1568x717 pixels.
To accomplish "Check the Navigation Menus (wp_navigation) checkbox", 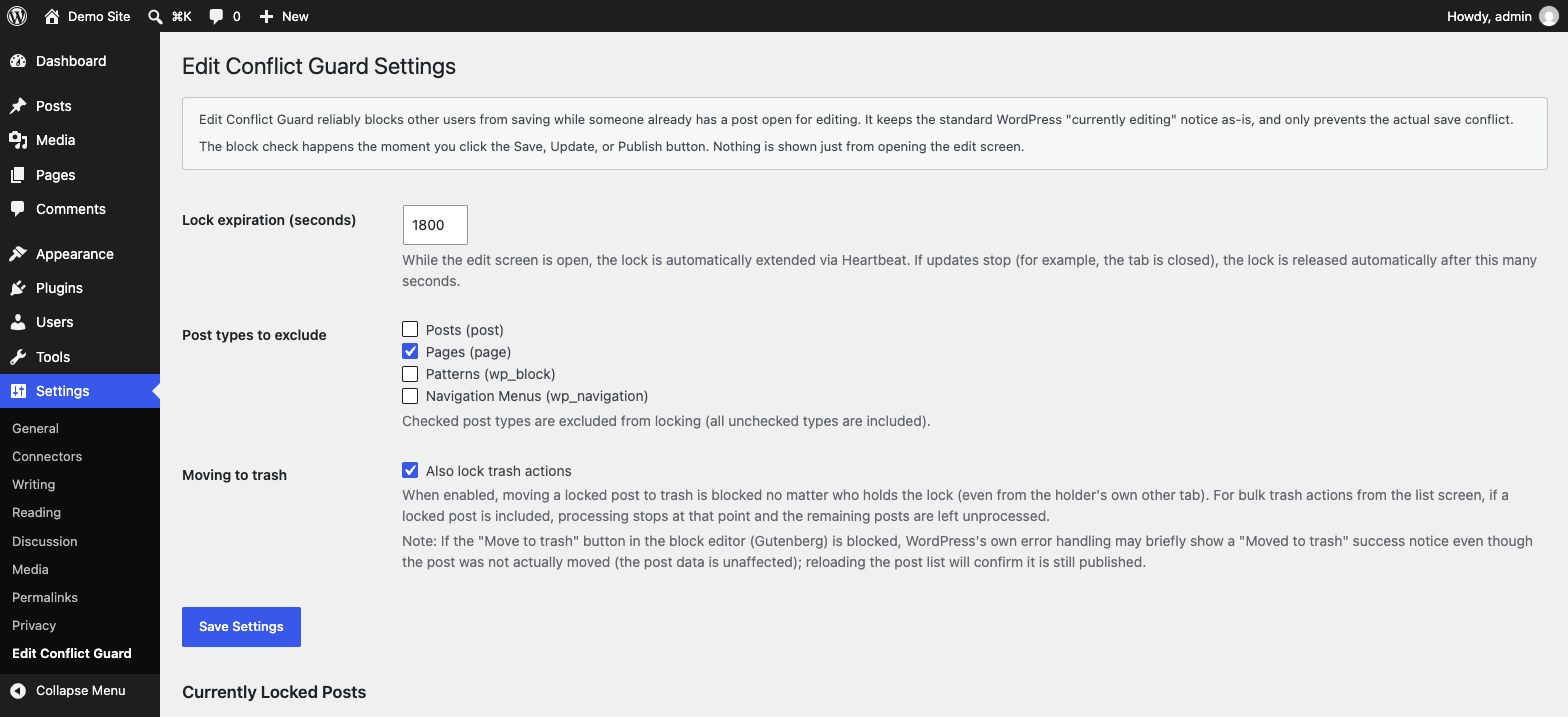I will click(x=410, y=396).
